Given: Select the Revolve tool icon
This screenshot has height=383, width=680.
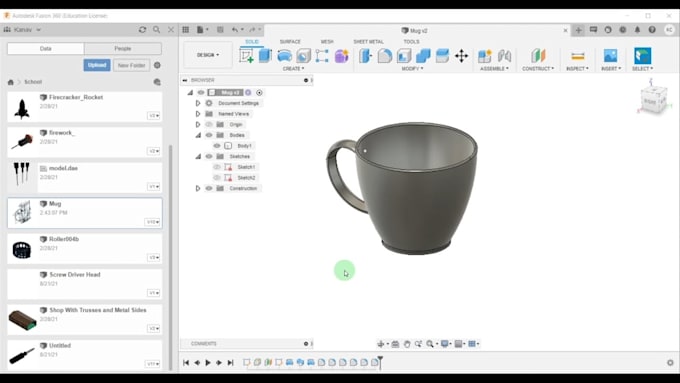Looking at the screenshot, I should 284,56.
